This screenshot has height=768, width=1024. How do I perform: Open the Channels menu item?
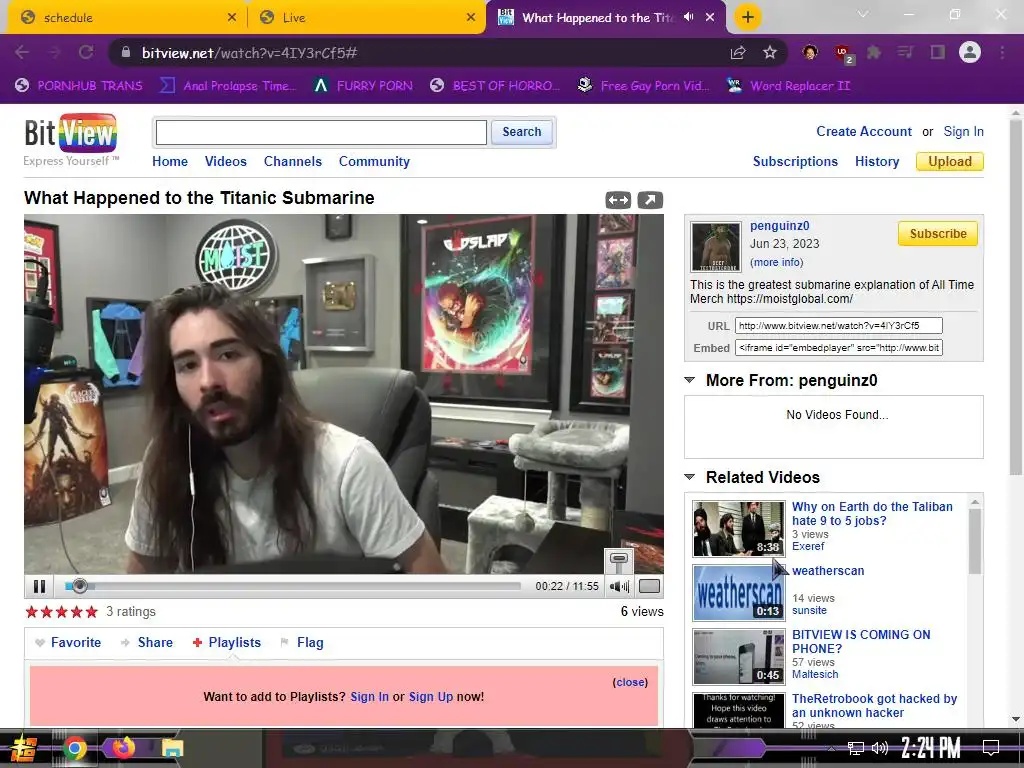click(293, 161)
